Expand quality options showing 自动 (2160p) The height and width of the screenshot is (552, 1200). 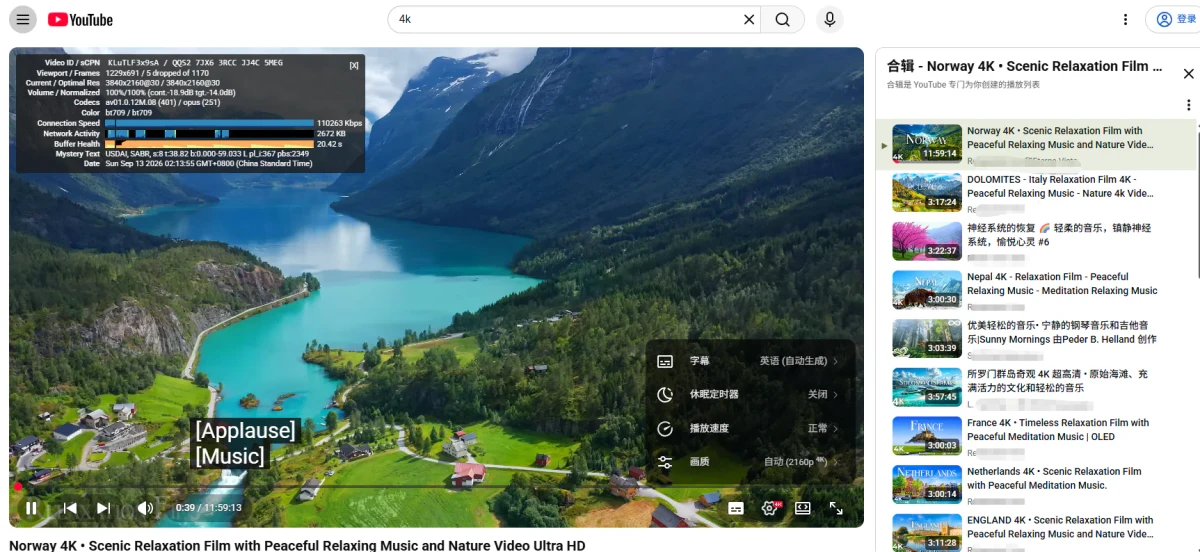(801, 462)
